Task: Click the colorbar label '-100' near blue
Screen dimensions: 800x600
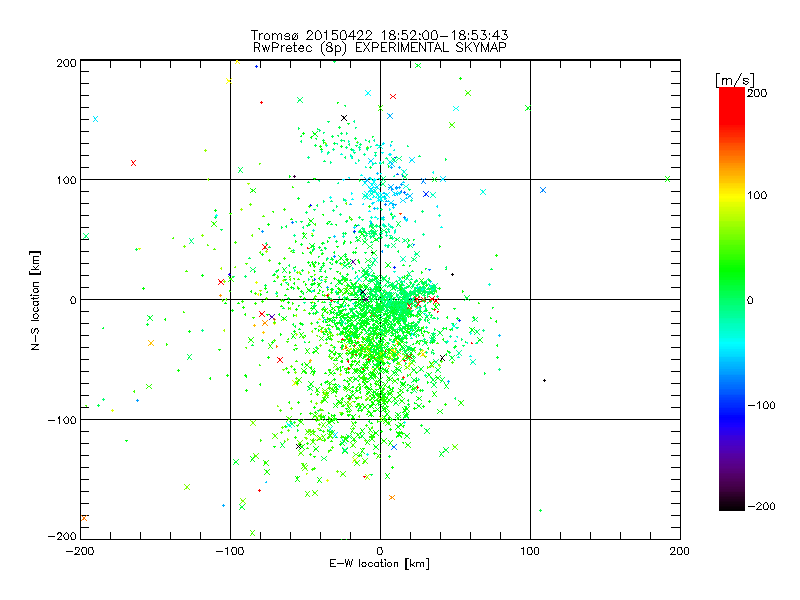Action: pyautogui.click(x=761, y=406)
